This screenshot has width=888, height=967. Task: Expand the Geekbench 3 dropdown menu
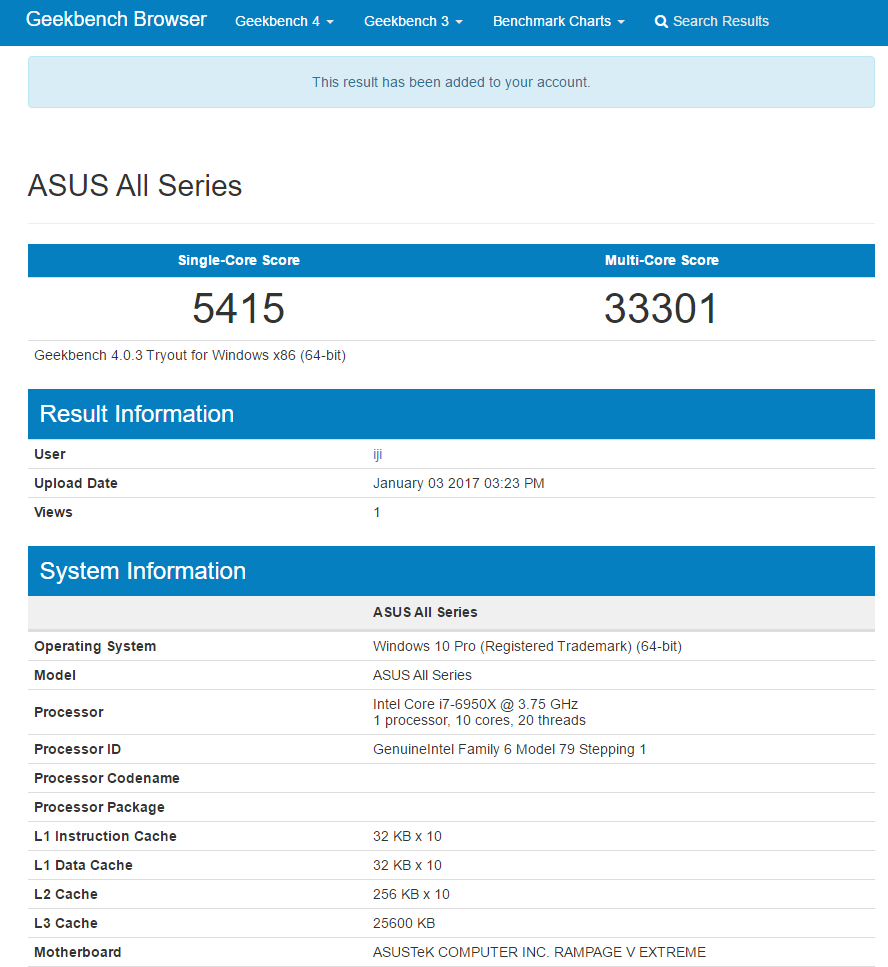click(x=413, y=22)
